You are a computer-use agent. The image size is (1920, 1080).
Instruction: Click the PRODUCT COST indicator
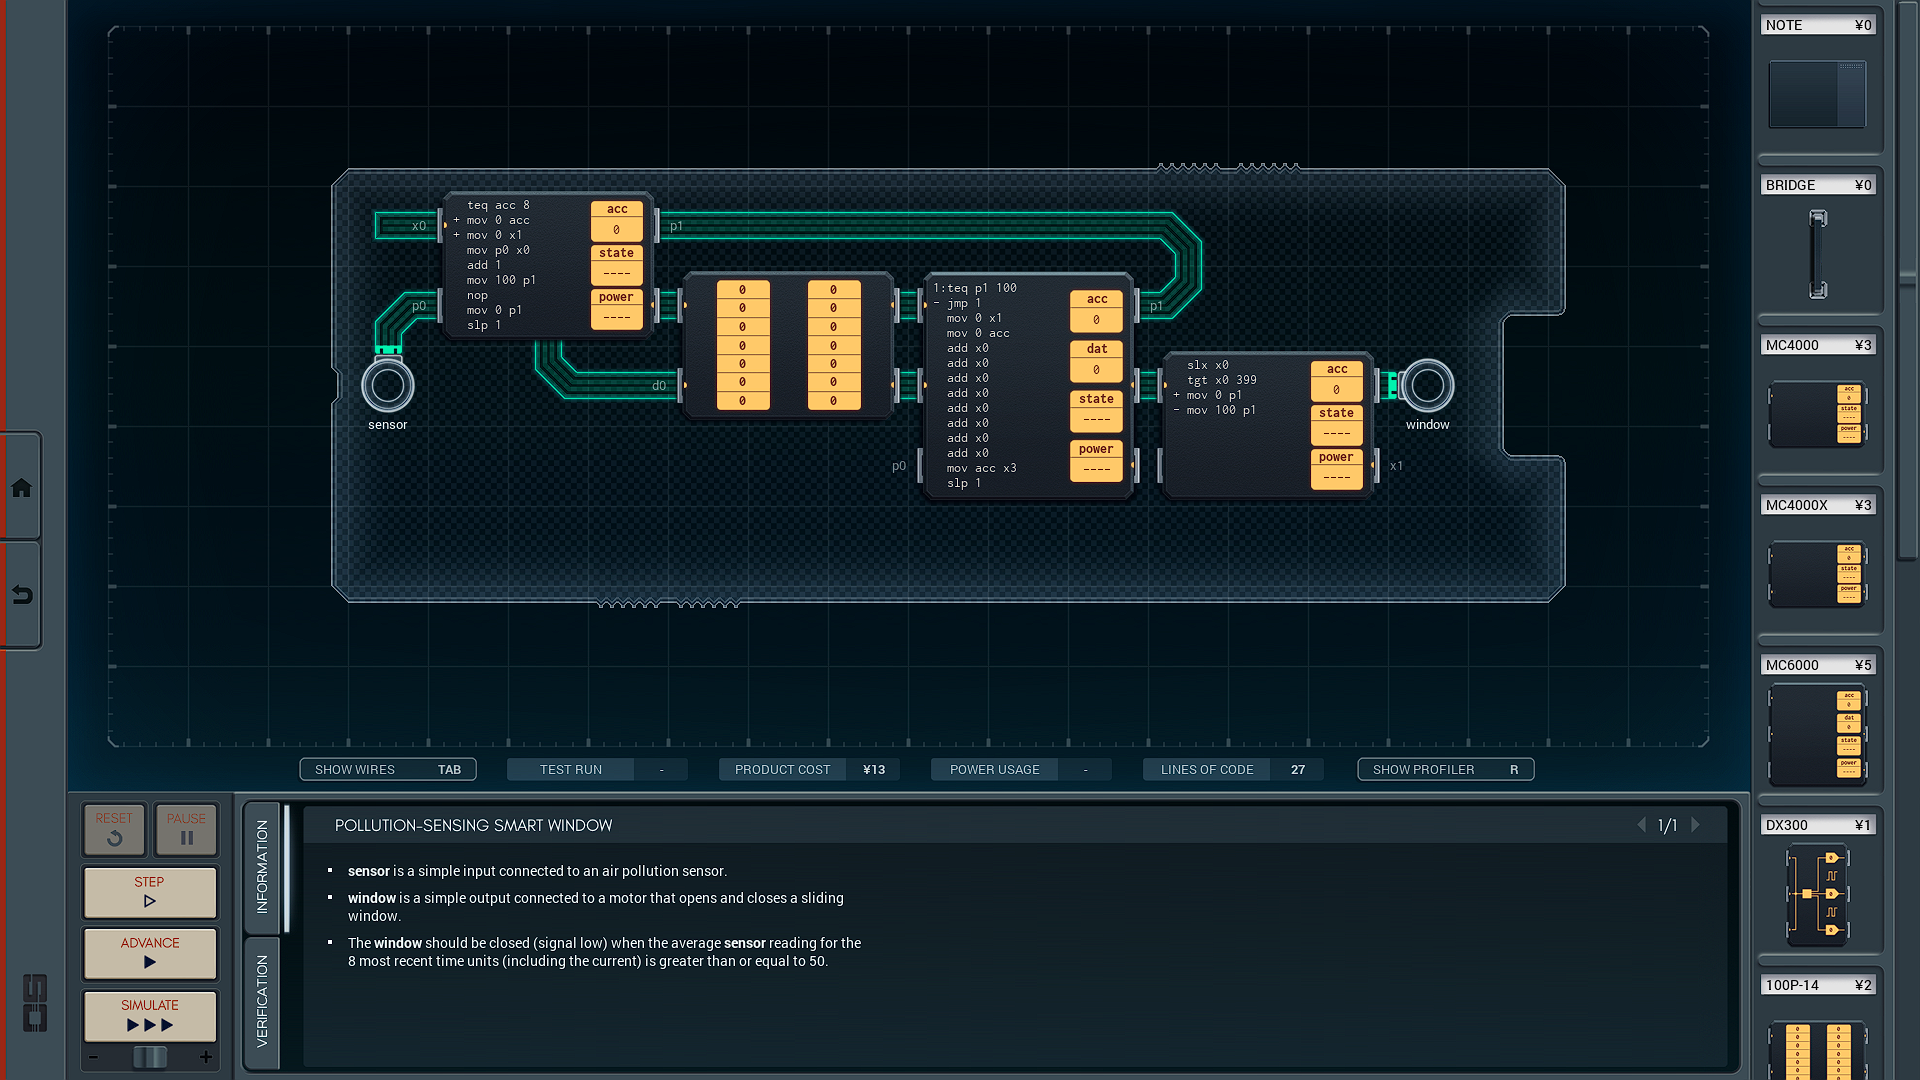(809, 769)
